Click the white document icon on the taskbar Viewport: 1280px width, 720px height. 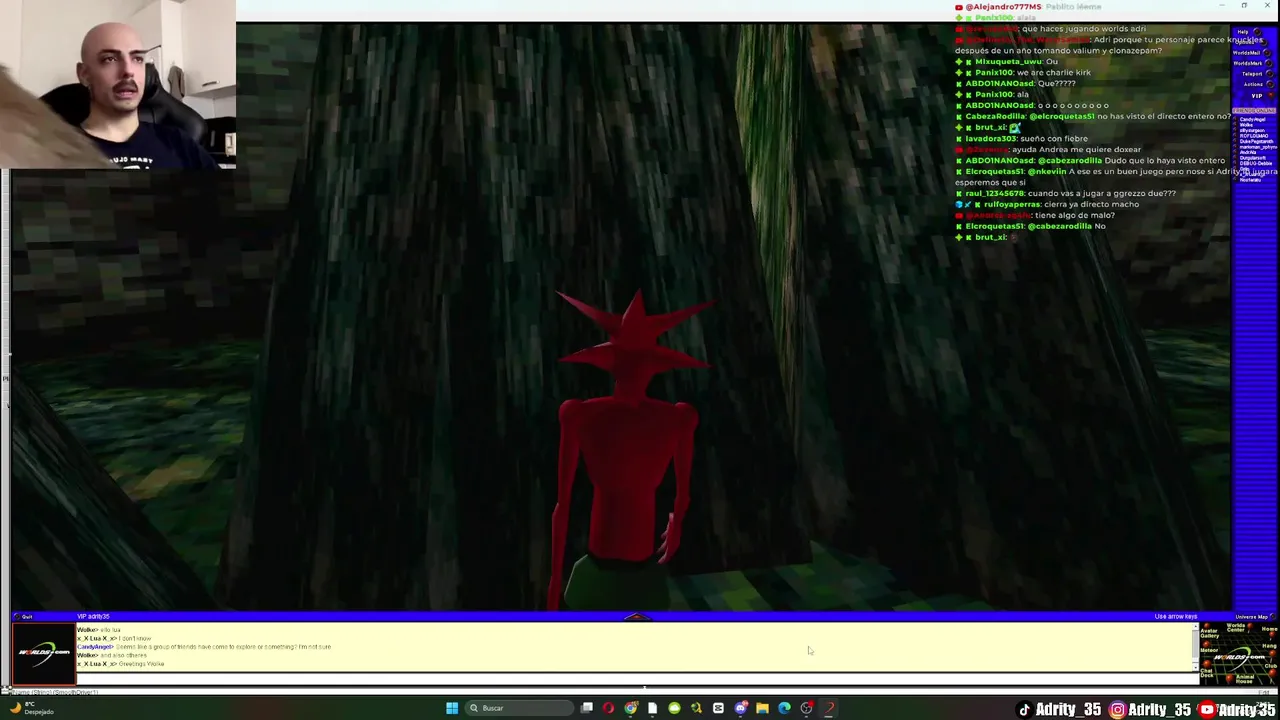pos(652,708)
